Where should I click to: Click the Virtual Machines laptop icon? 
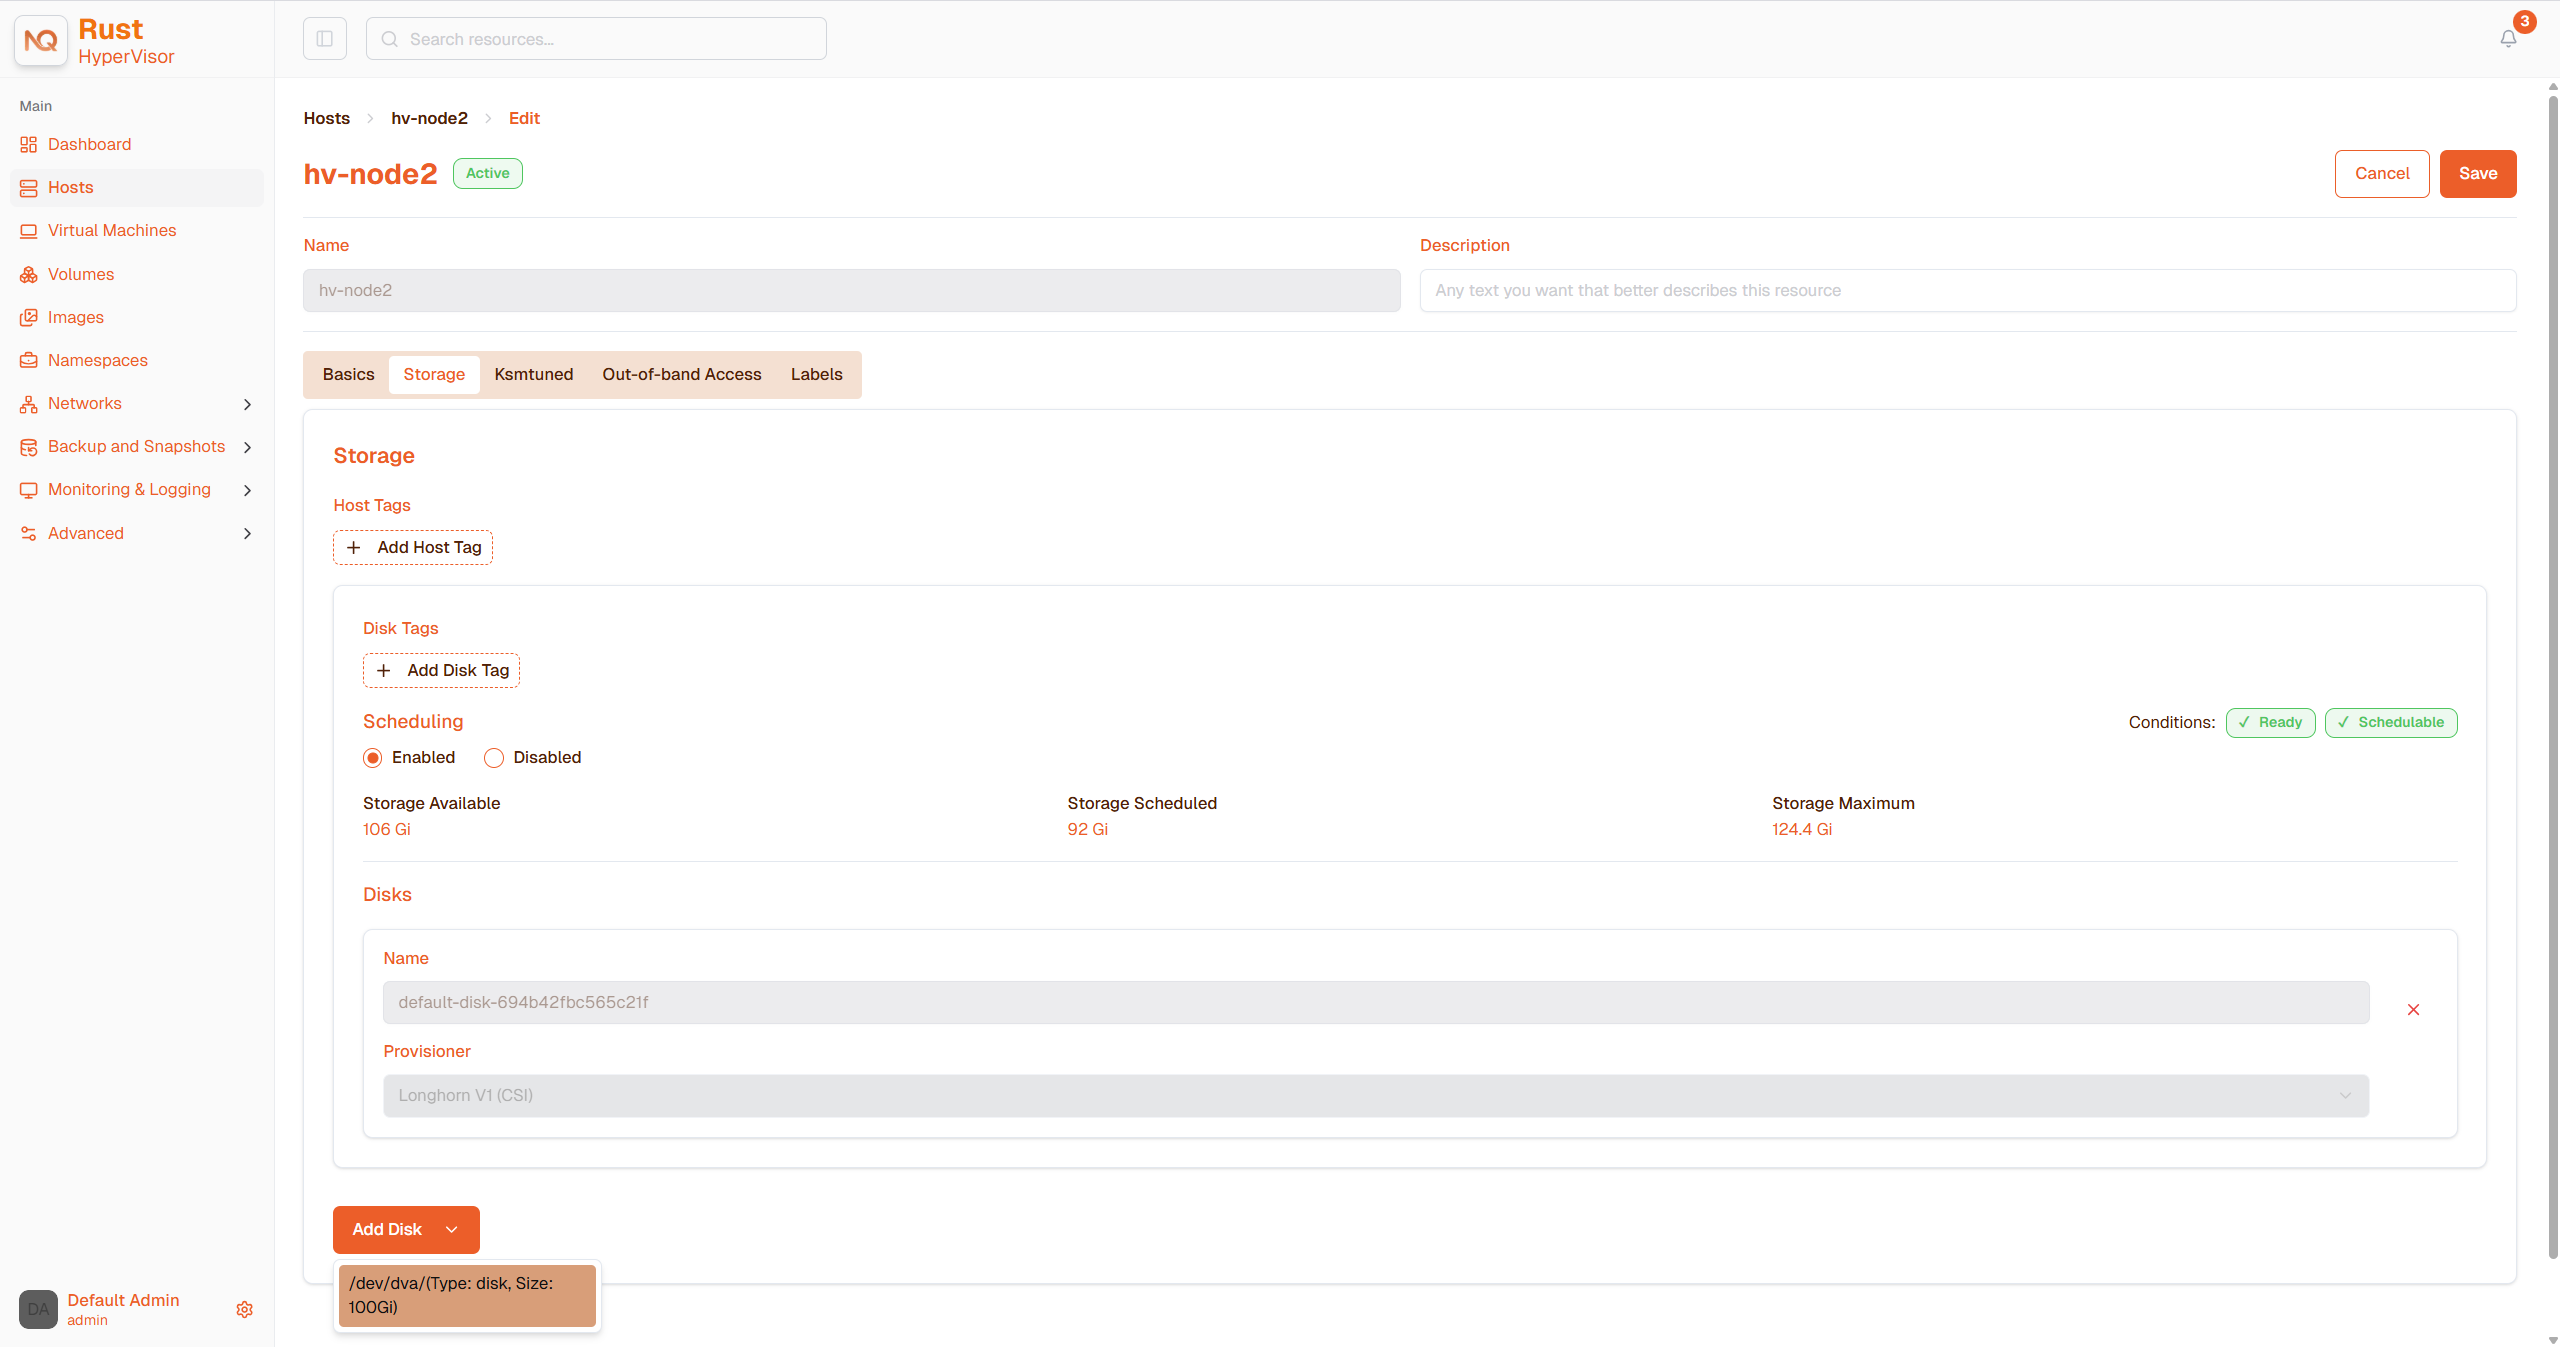click(28, 231)
